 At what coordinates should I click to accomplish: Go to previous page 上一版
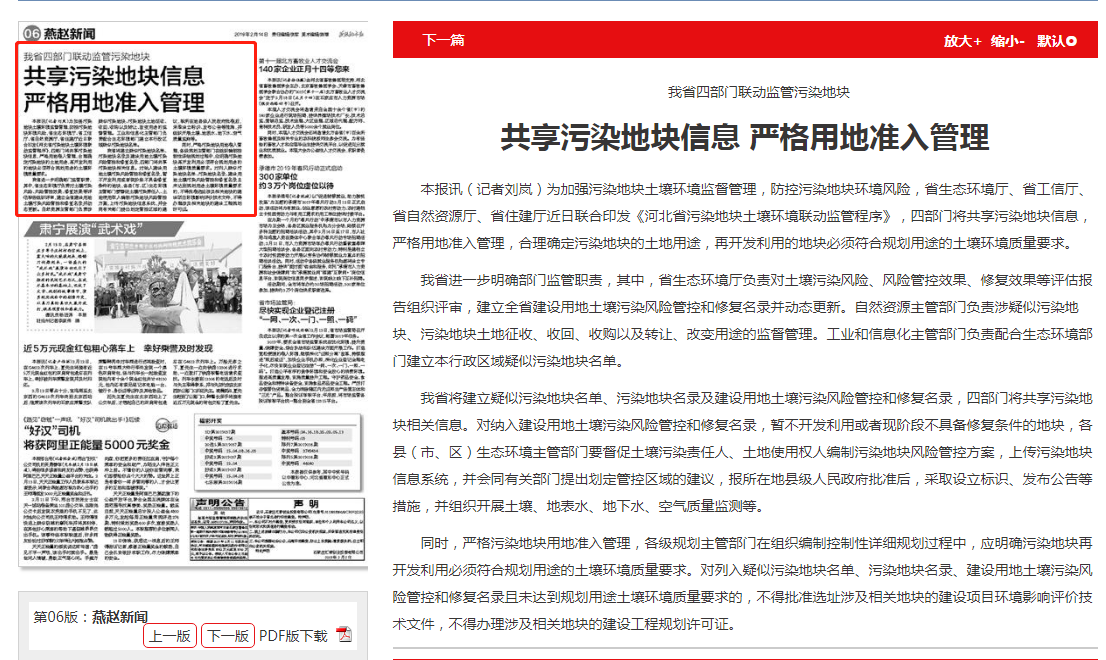tap(169, 635)
